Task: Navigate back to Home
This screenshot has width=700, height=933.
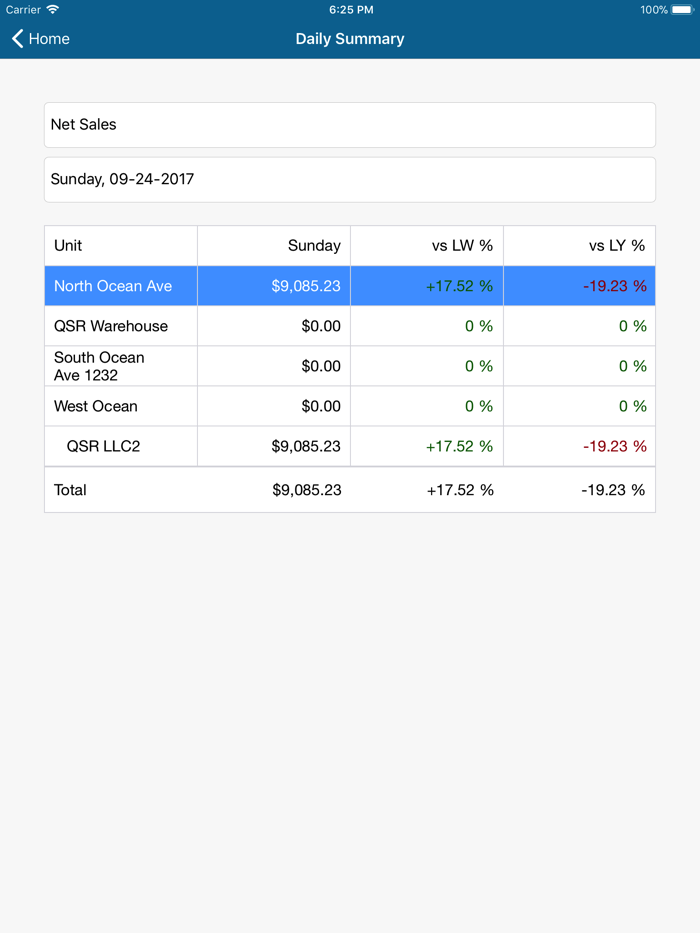Action: click(40, 38)
